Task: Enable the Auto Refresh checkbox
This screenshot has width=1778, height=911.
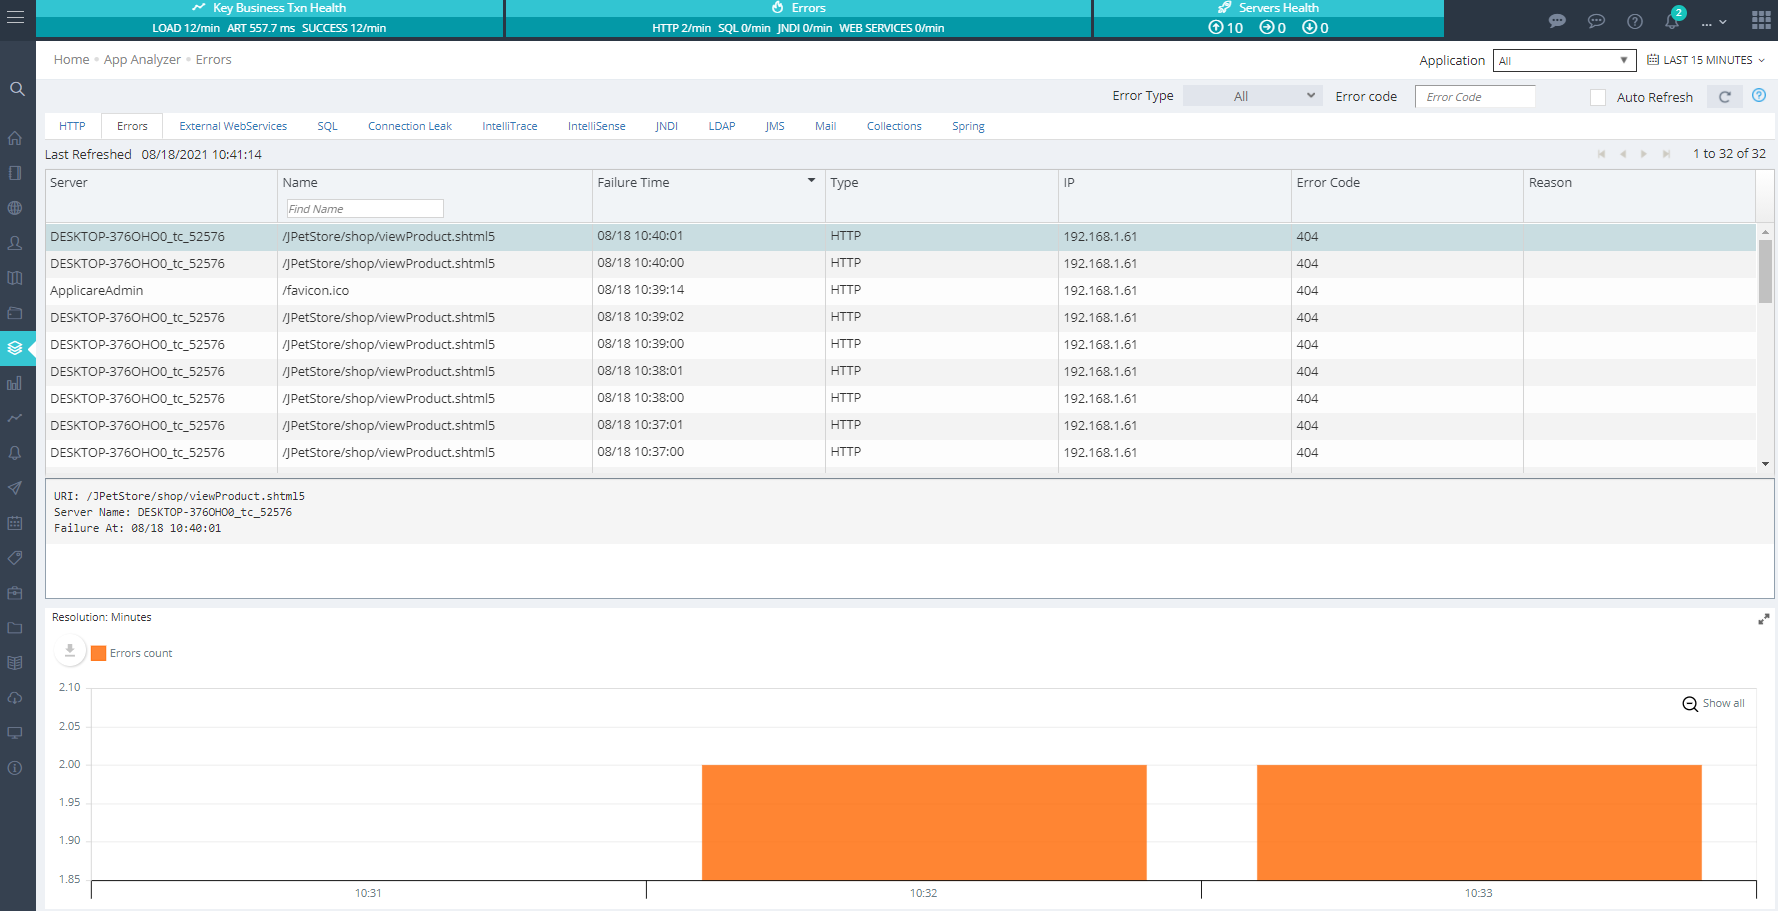Action: 1598,97
